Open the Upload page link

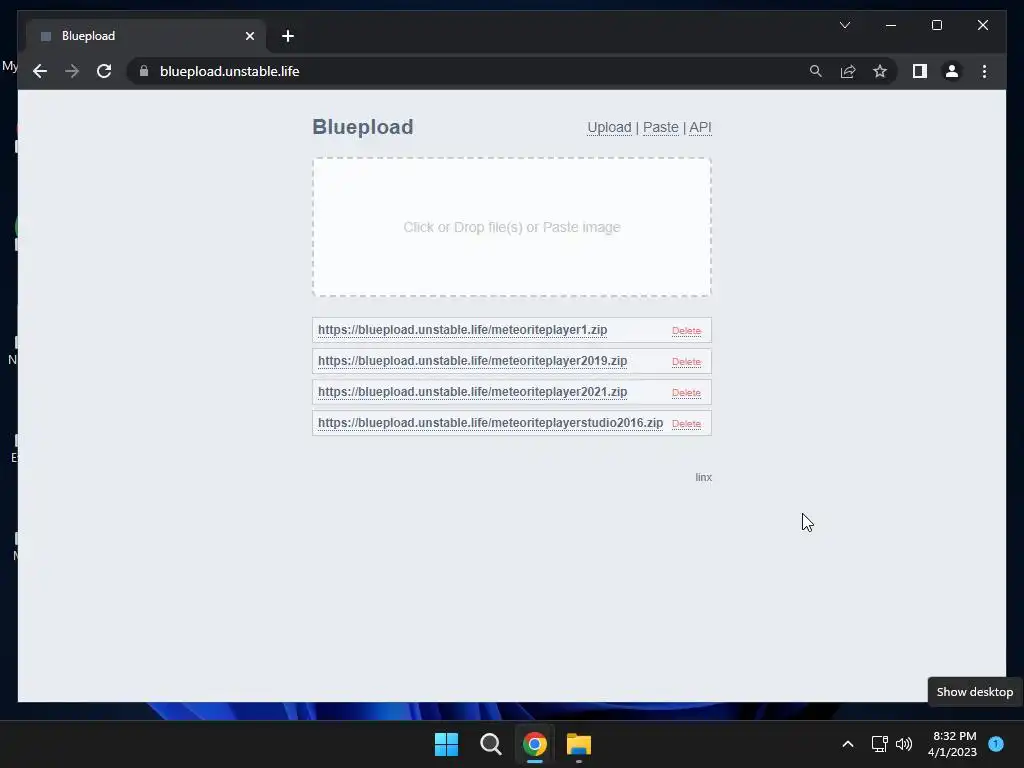(x=609, y=127)
